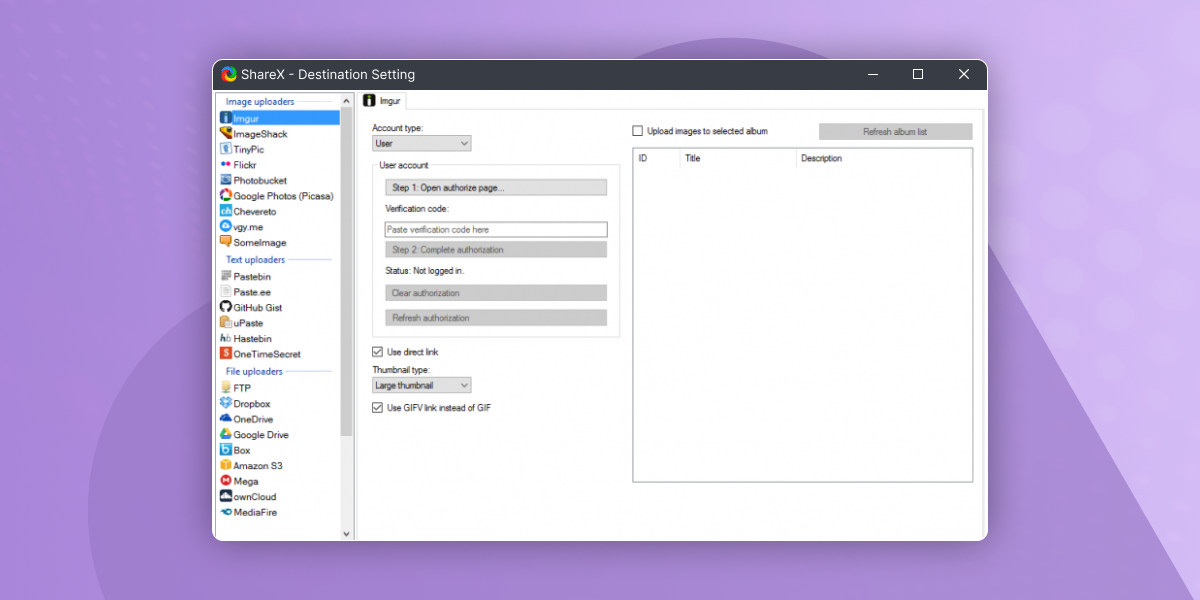
Task: Enable Upload images to selected album
Action: coord(638,131)
